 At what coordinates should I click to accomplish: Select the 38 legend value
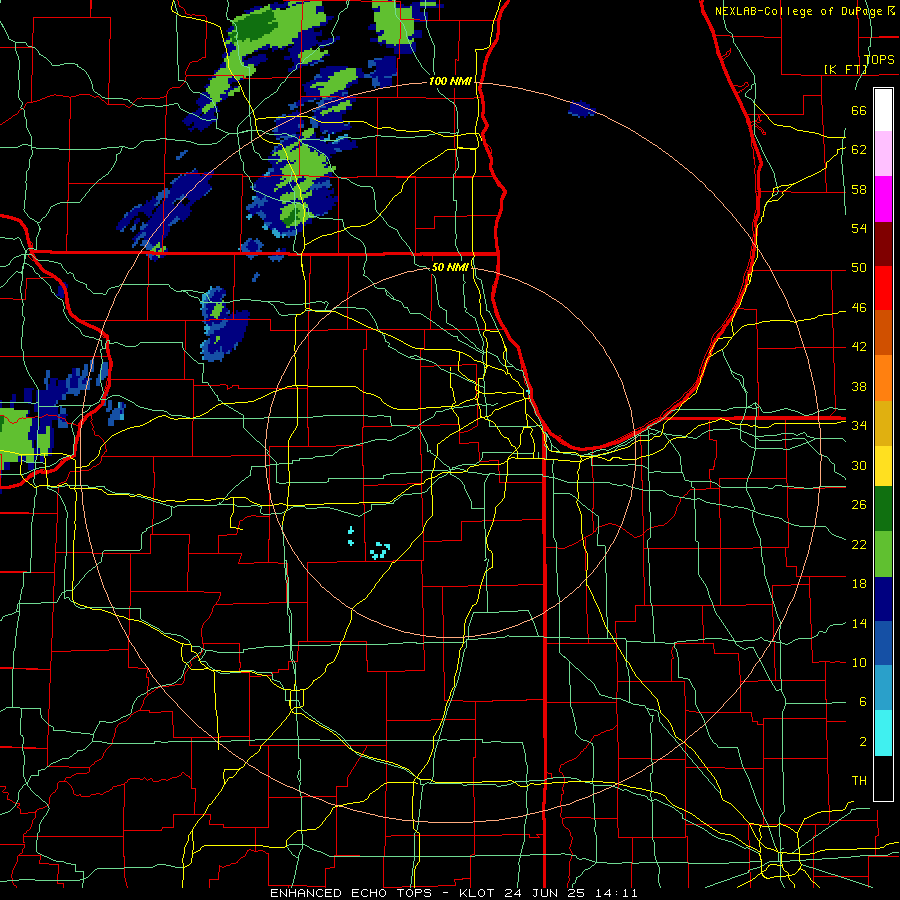tap(859, 387)
